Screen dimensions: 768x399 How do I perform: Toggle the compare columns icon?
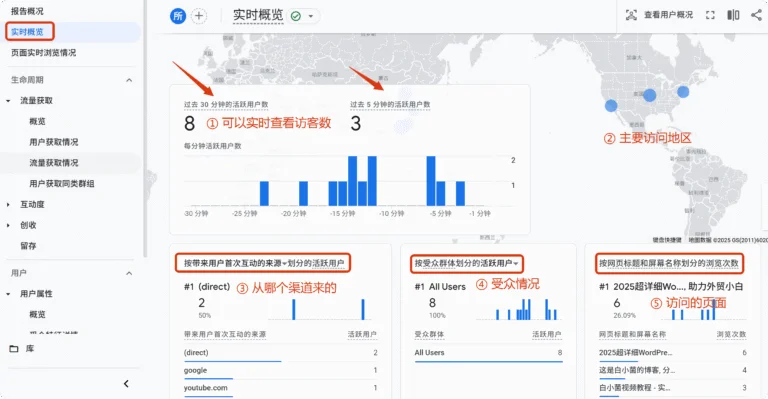point(733,15)
